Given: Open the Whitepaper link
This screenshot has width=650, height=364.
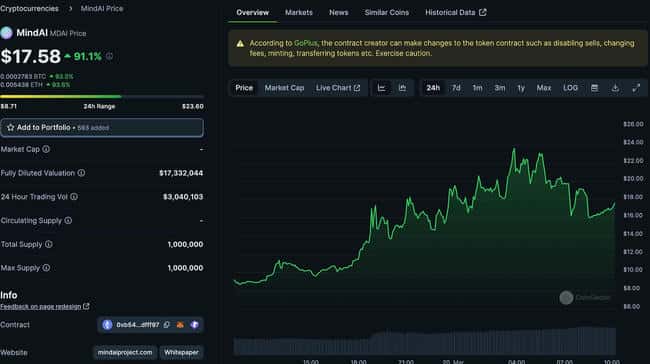Looking at the screenshot, I should point(181,352).
